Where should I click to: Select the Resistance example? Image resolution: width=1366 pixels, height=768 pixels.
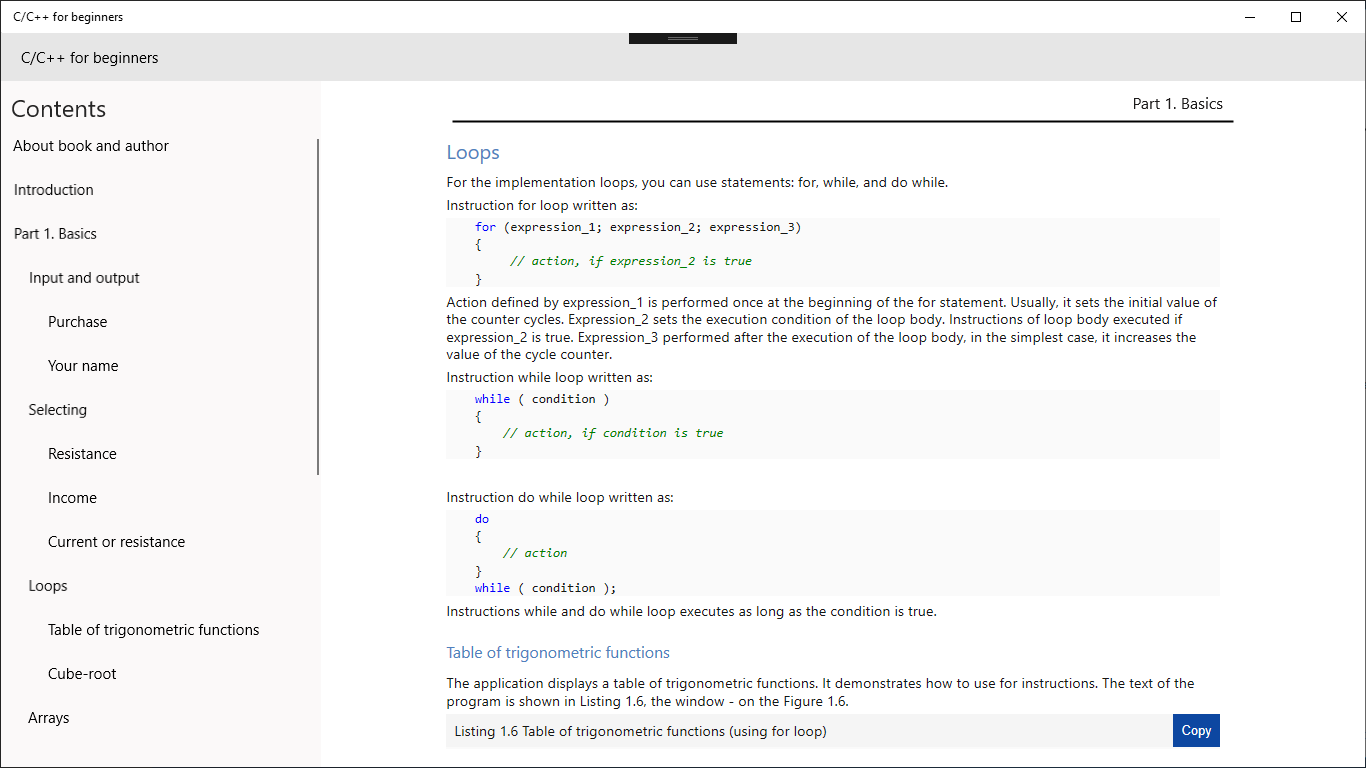click(x=82, y=453)
